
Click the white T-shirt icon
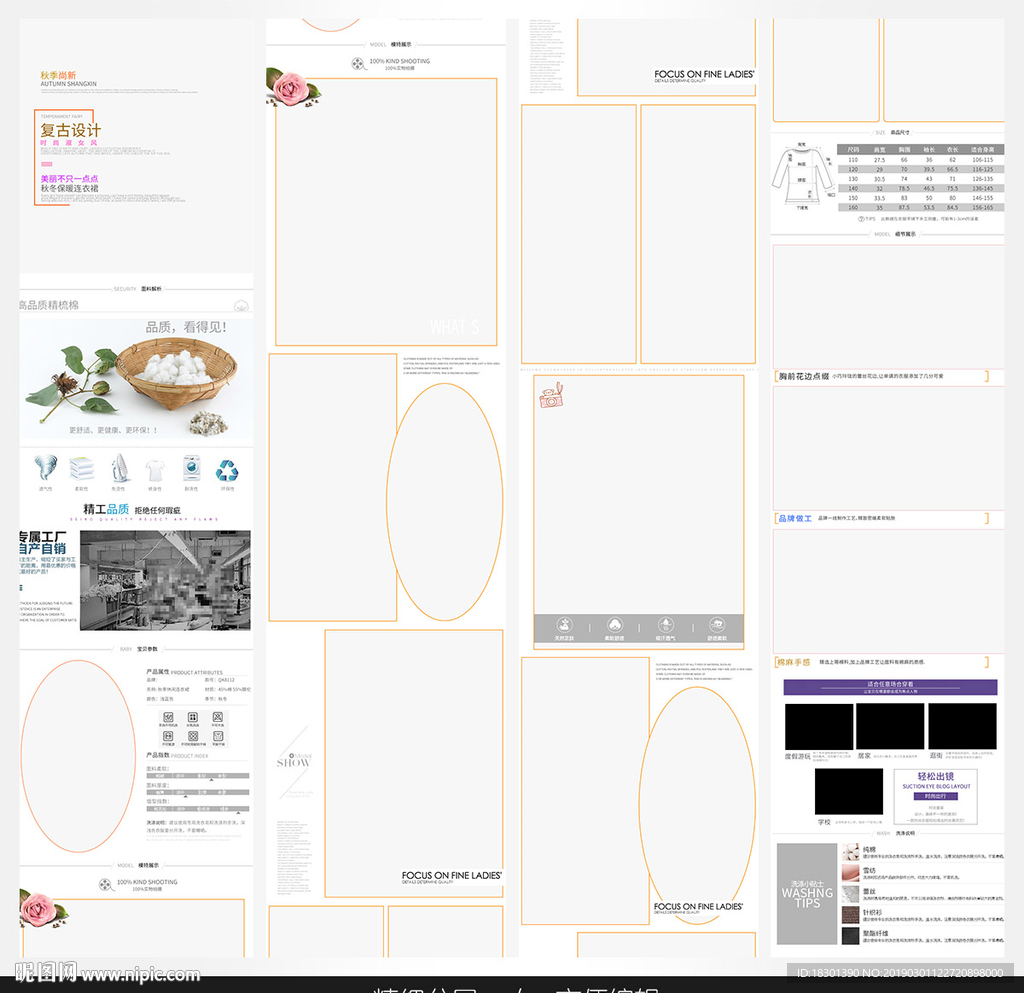coord(155,469)
